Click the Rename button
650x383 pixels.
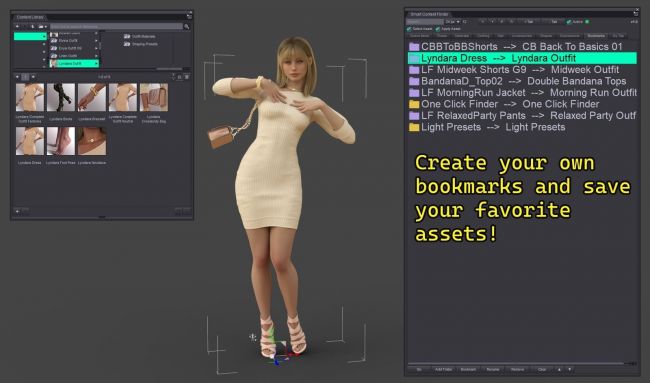pyautogui.click(x=493, y=369)
